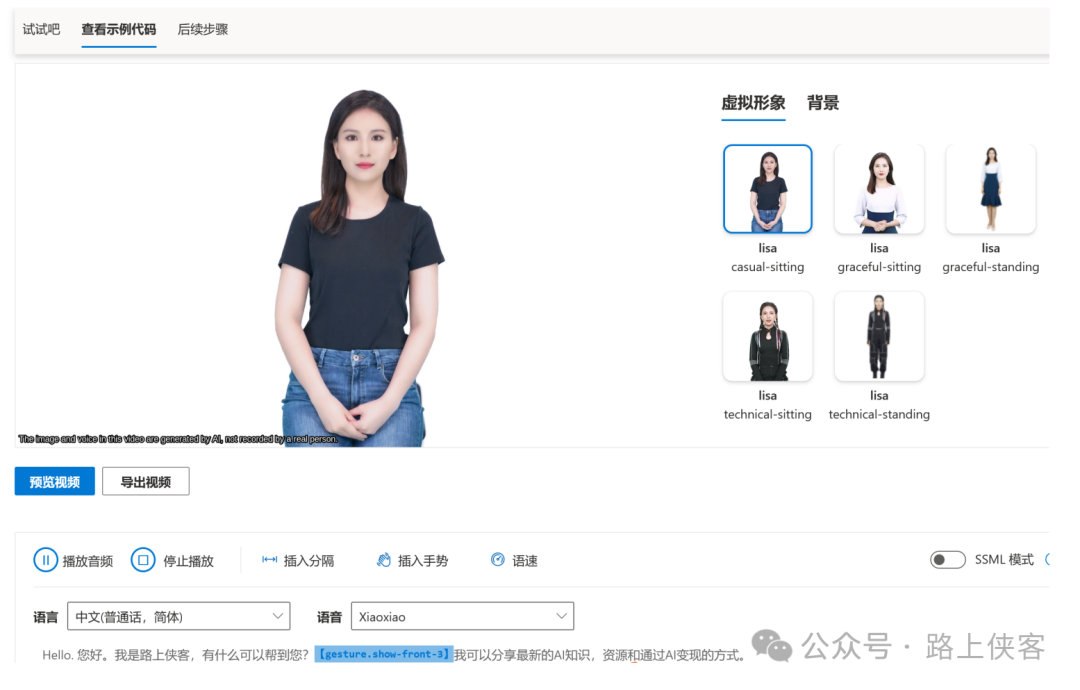Click the 停止播放 label

(188, 561)
